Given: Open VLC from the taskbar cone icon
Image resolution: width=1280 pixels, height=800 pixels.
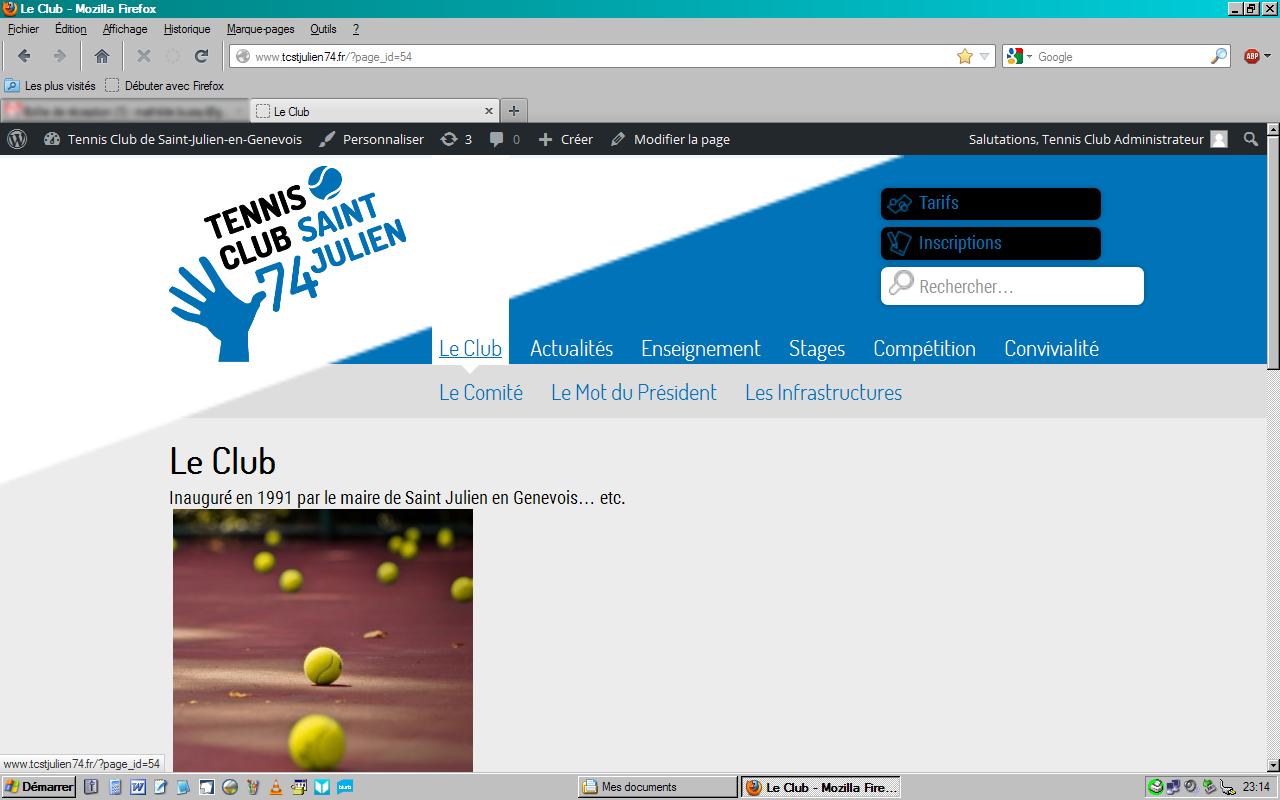Looking at the screenshot, I should pyautogui.click(x=275, y=787).
